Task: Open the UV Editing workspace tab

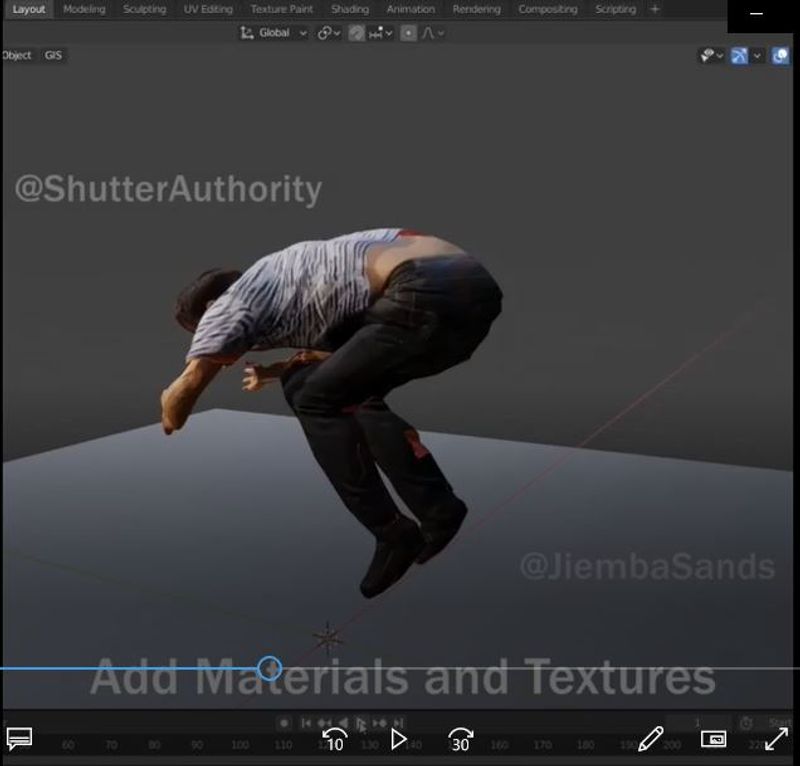Action: pos(208,9)
